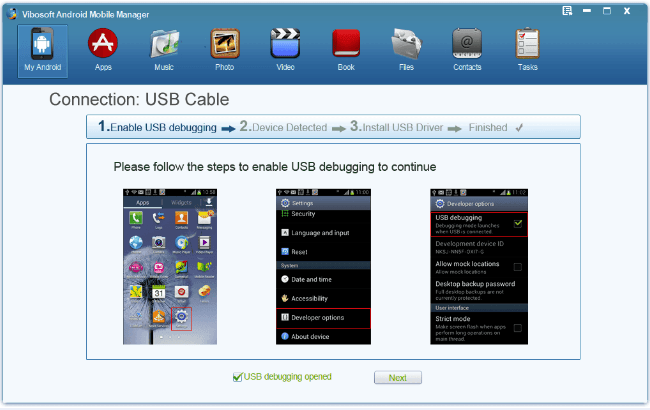The width and height of the screenshot is (650, 410).
Task: Click the Finished step label
Action: point(488,127)
